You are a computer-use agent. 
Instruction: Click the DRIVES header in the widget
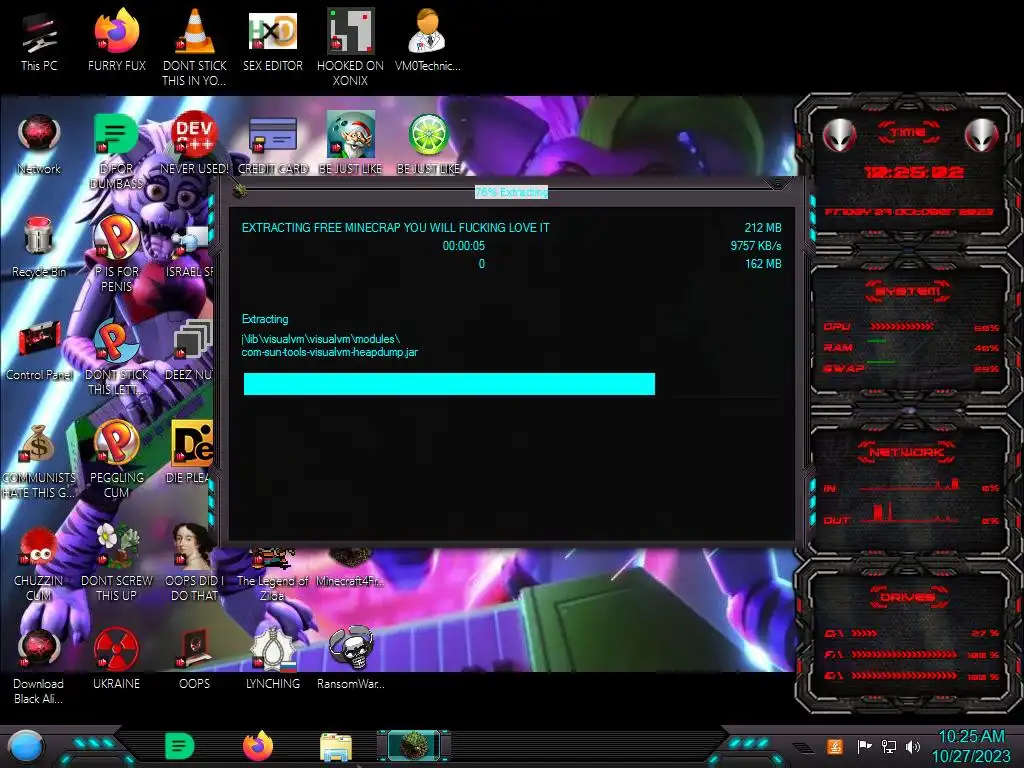click(x=907, y=597)
